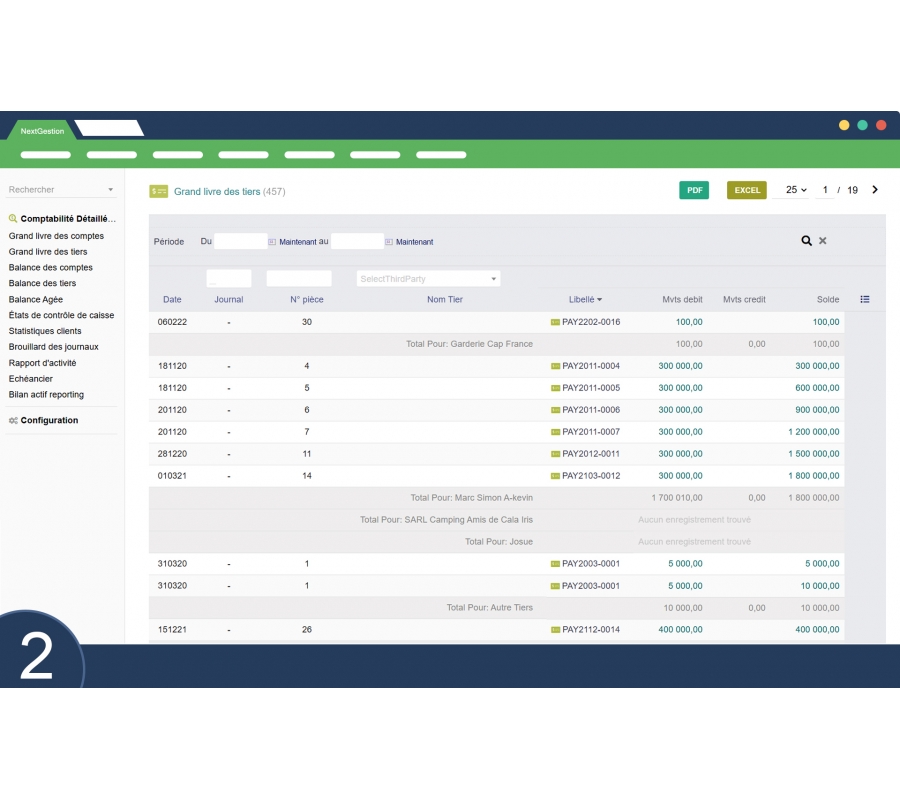Export the ledger with the EXCEL button
The width and height of the screenshot is (900, 800).
(x=747, y=190)
